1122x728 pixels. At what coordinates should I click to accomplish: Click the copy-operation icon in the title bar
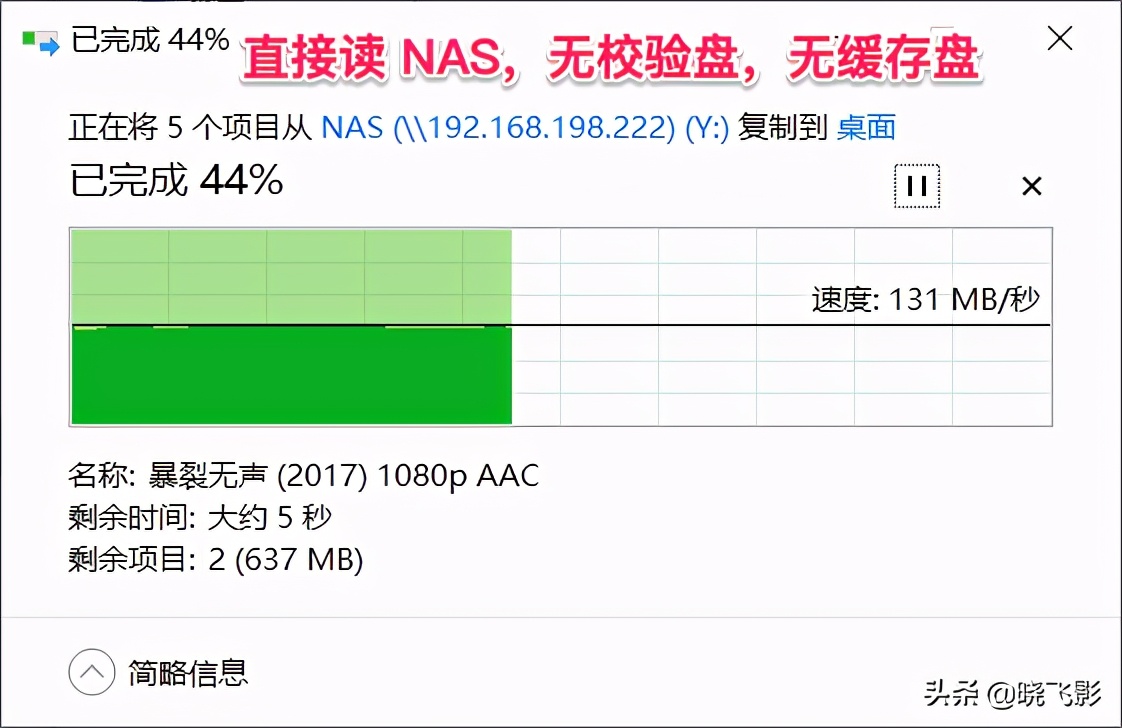point(36,41)
